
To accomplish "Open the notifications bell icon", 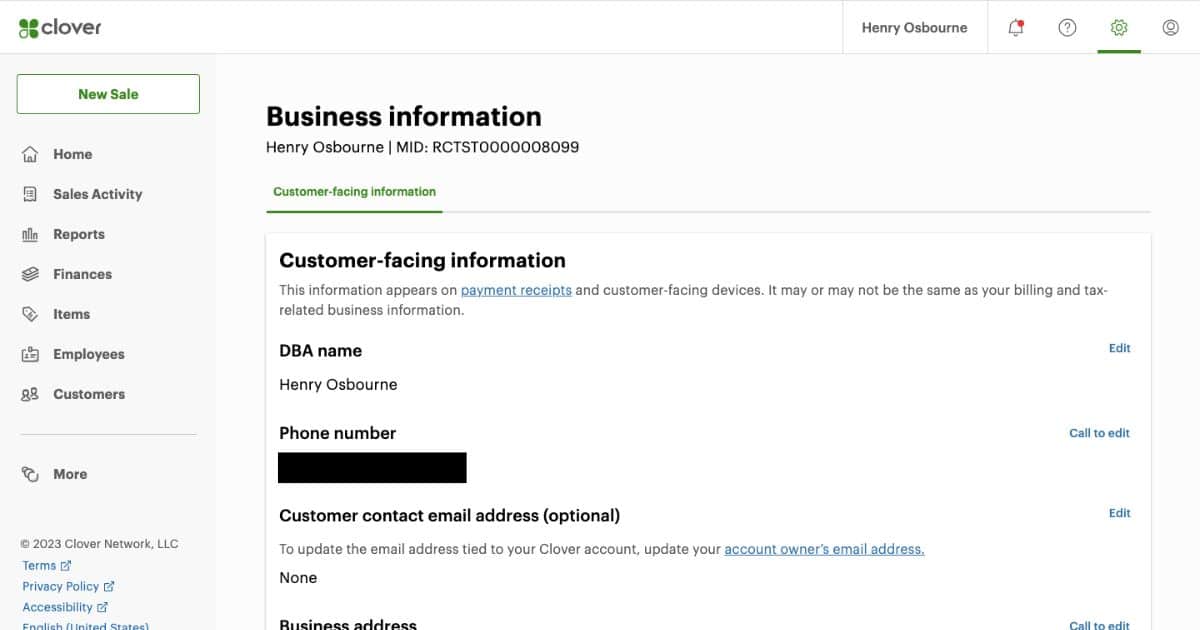I will [x=1016, y=28].
